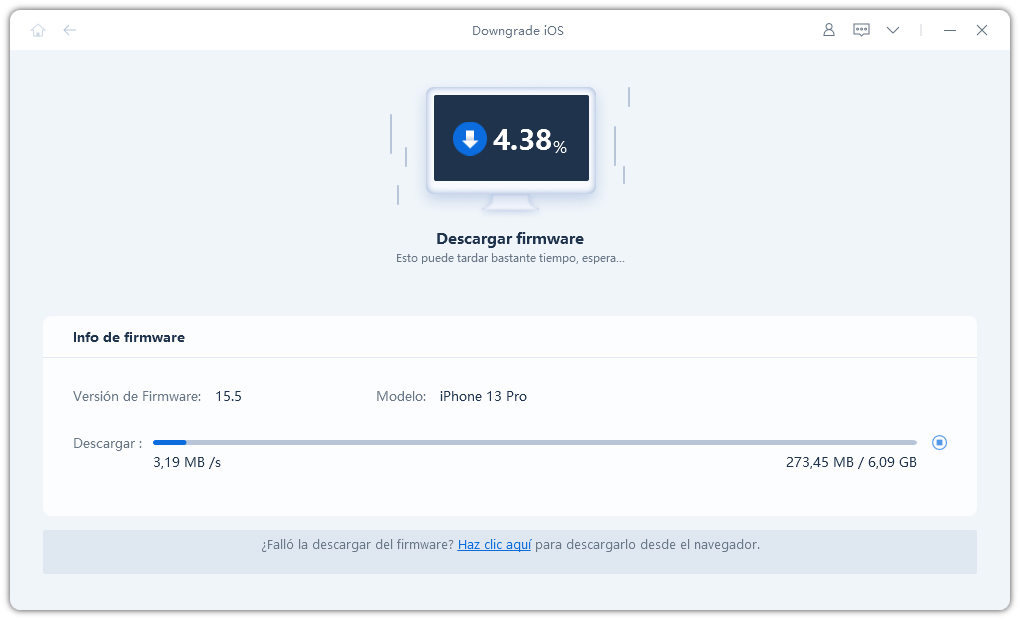Click the blue download arrow icon
This screenshot has width=1020, height=620.
pos(469,139)
